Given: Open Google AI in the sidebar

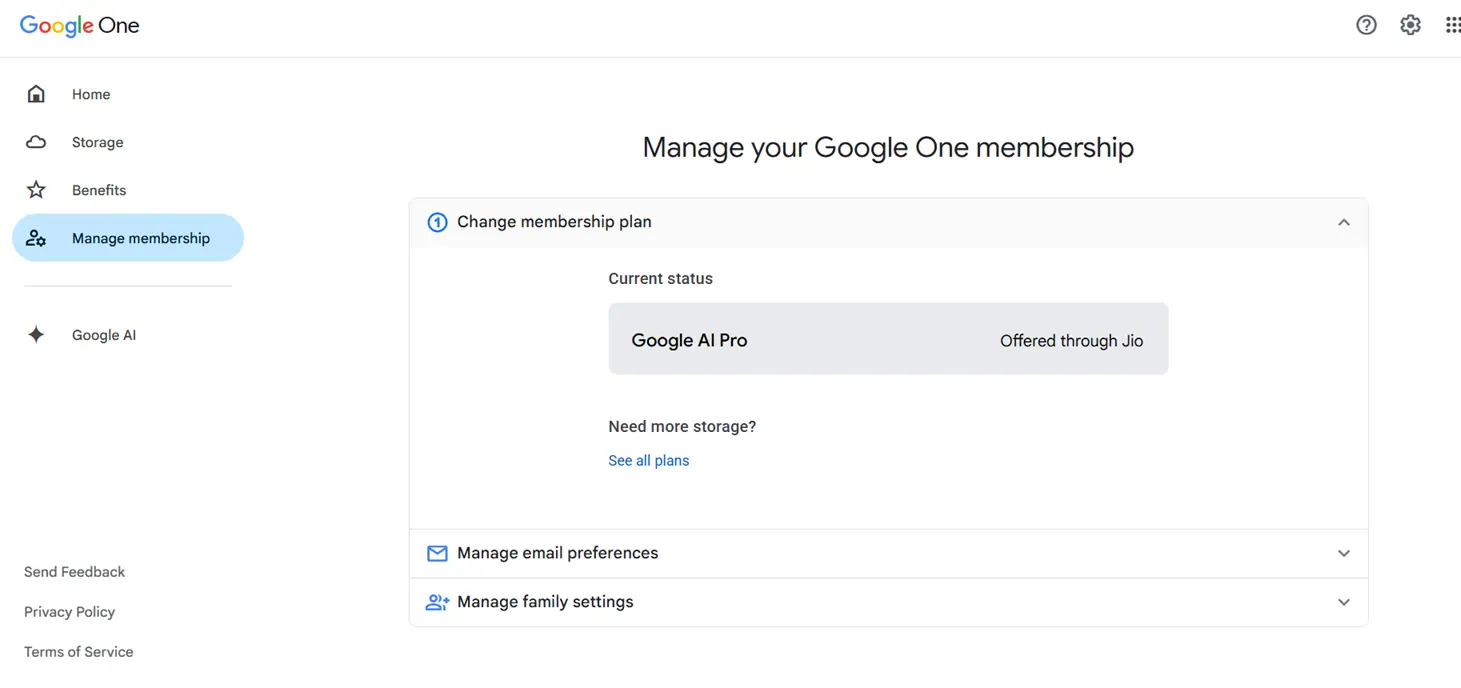Looking at the screenshot, I should 128,335.
